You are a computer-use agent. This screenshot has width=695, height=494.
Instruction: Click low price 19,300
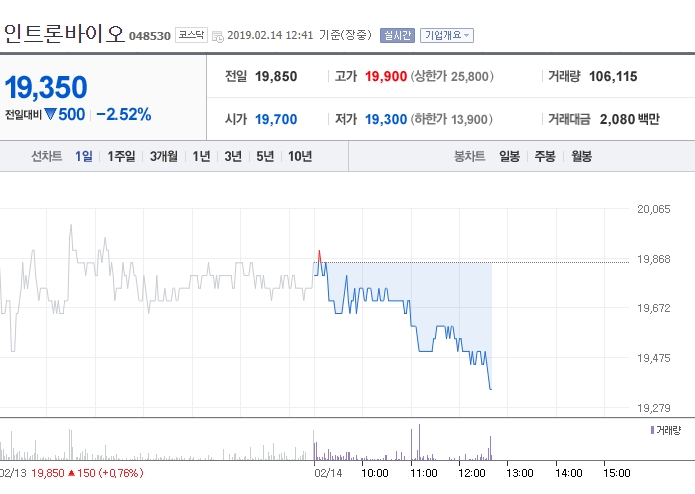click(x=386, y=119)
